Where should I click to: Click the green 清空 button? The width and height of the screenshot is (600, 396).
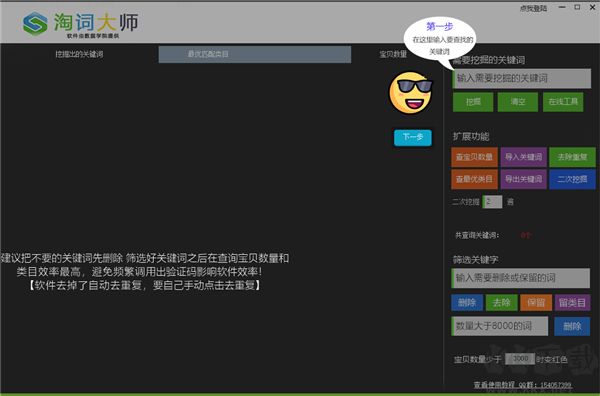pyautogui.click(x=518, y=102)
